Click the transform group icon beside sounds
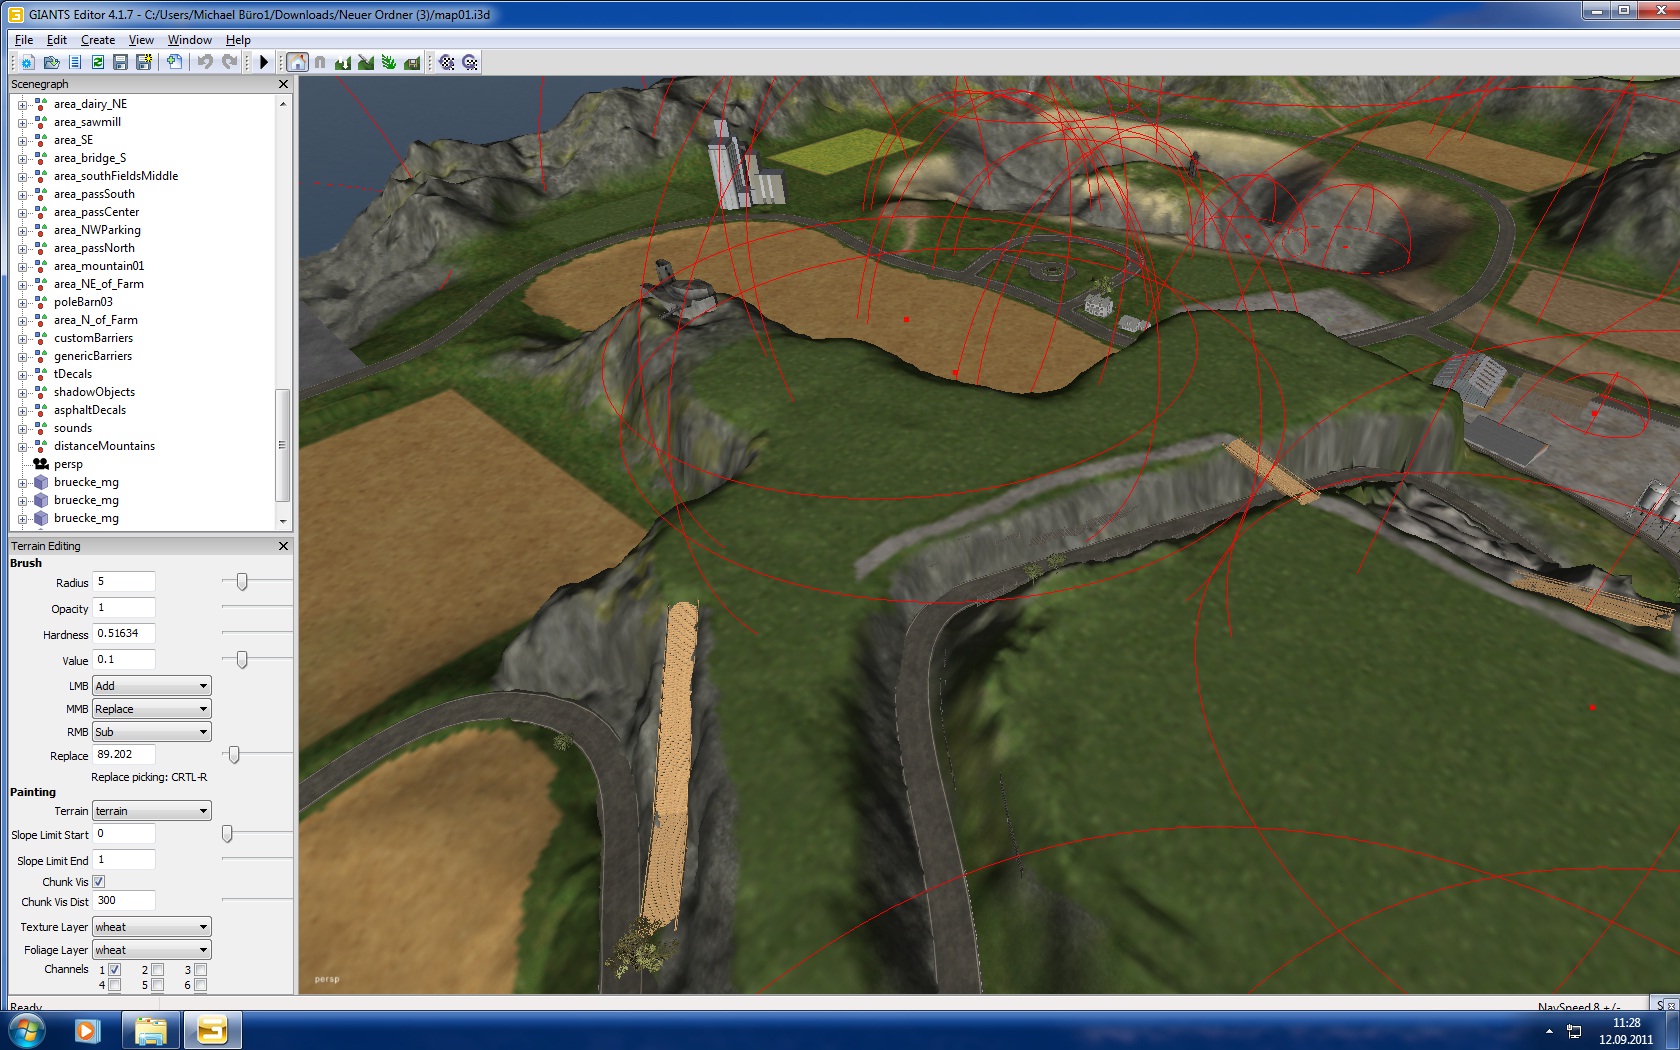The image size is (1680, 1050). click(41, 428)
